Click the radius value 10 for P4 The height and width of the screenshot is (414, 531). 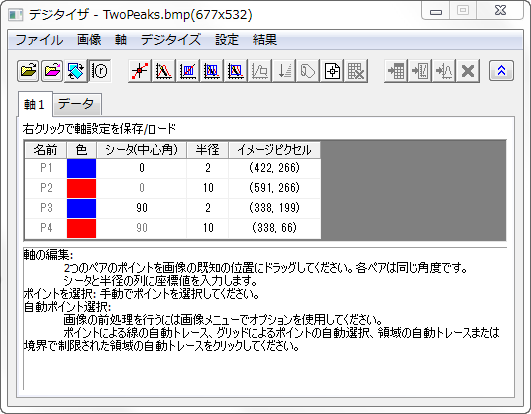pyautogui.click(x=208, y=228)
